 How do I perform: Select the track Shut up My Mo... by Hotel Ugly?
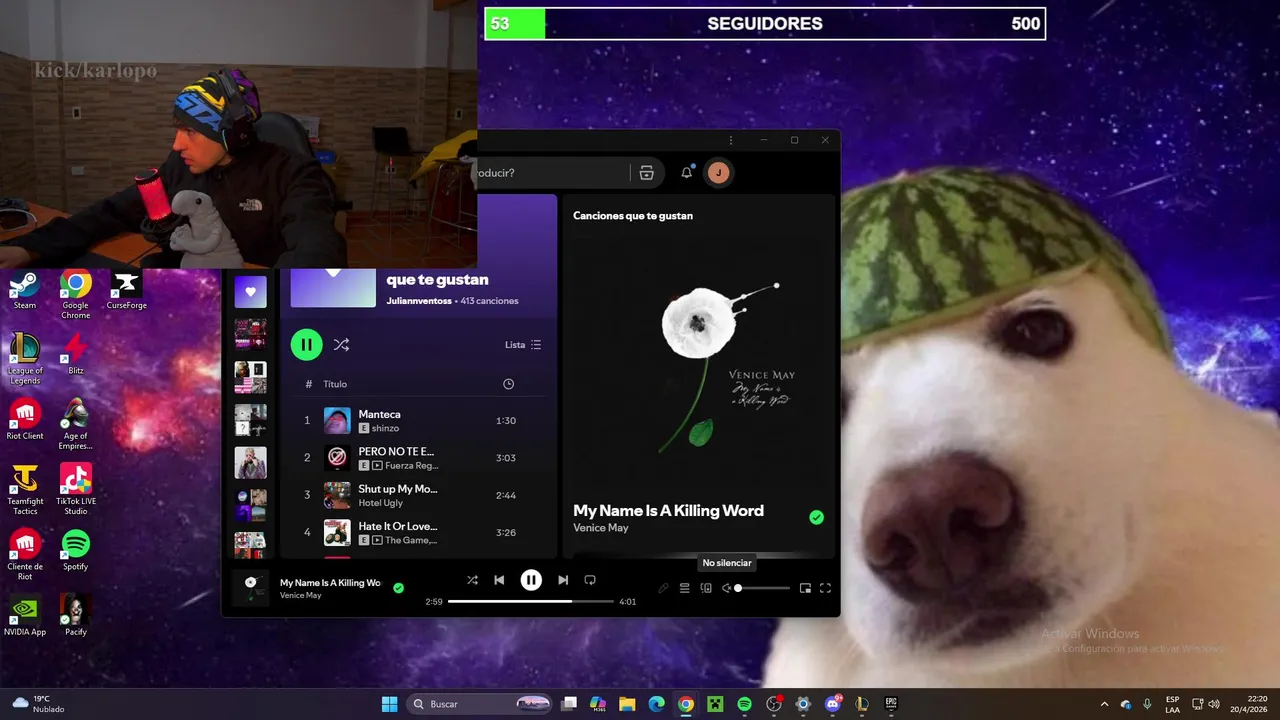tap(418, 495)
